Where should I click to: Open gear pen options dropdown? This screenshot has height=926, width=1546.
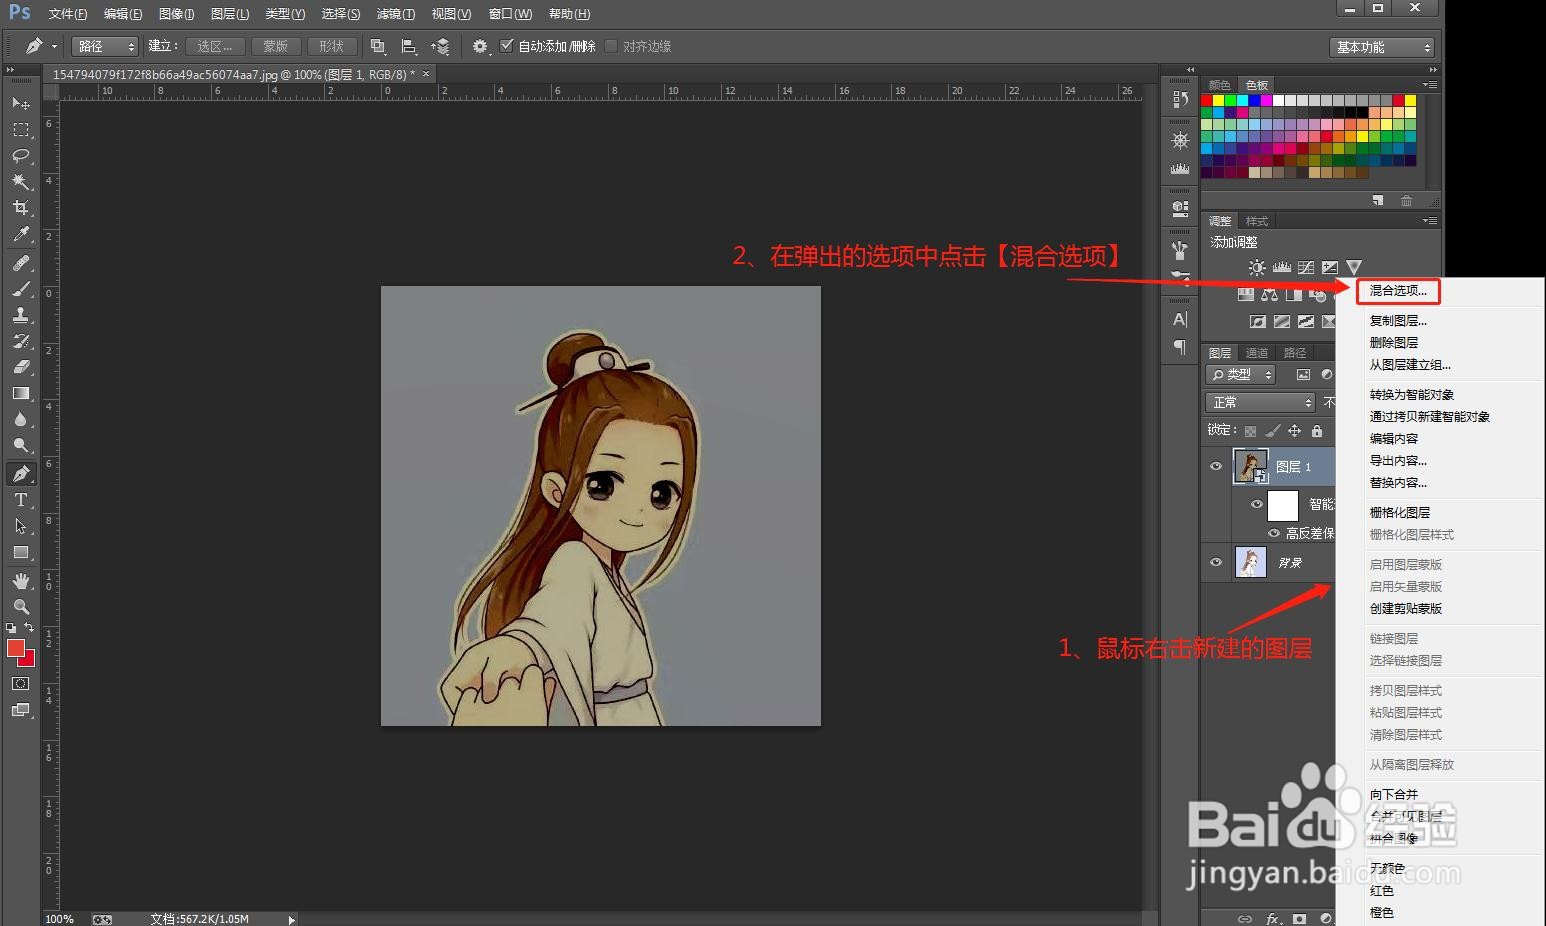(480, 46)
